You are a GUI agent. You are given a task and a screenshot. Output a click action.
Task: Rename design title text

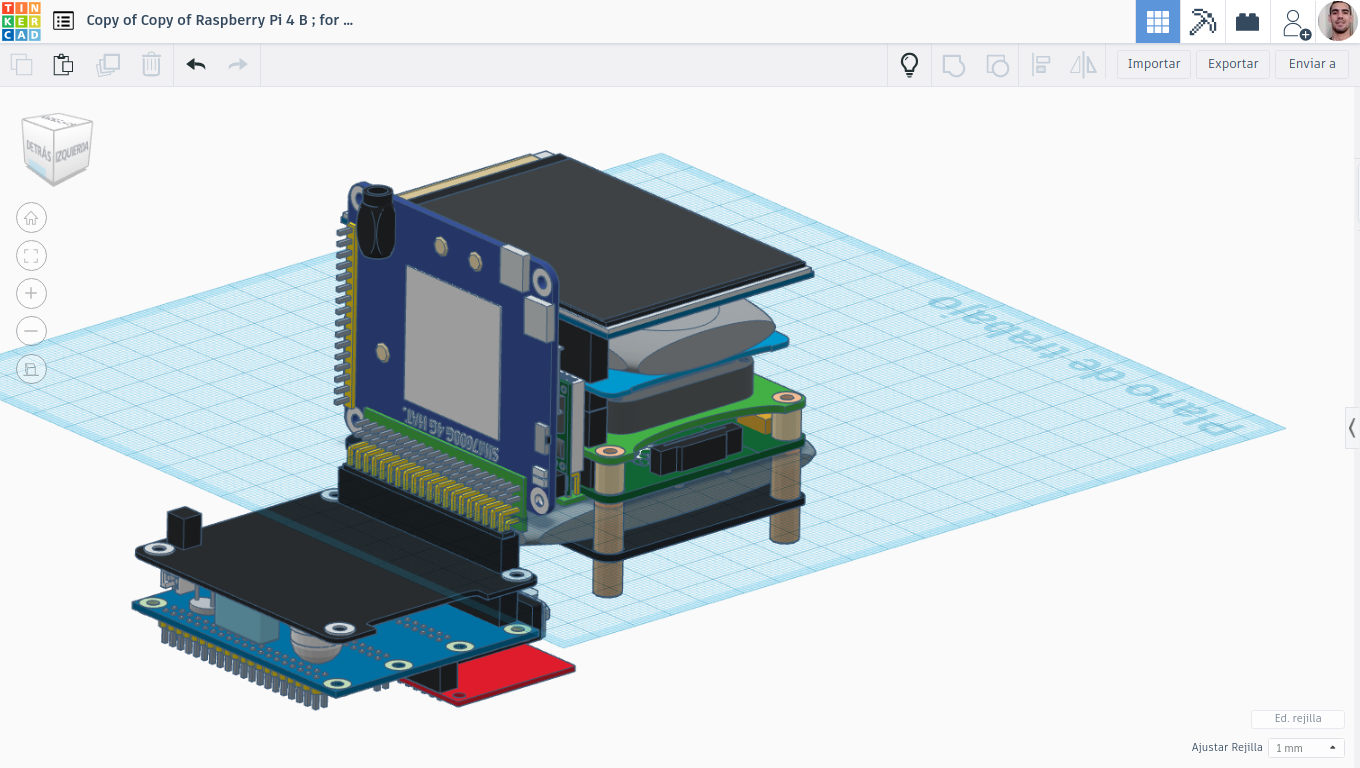click(x=220, y=20)
